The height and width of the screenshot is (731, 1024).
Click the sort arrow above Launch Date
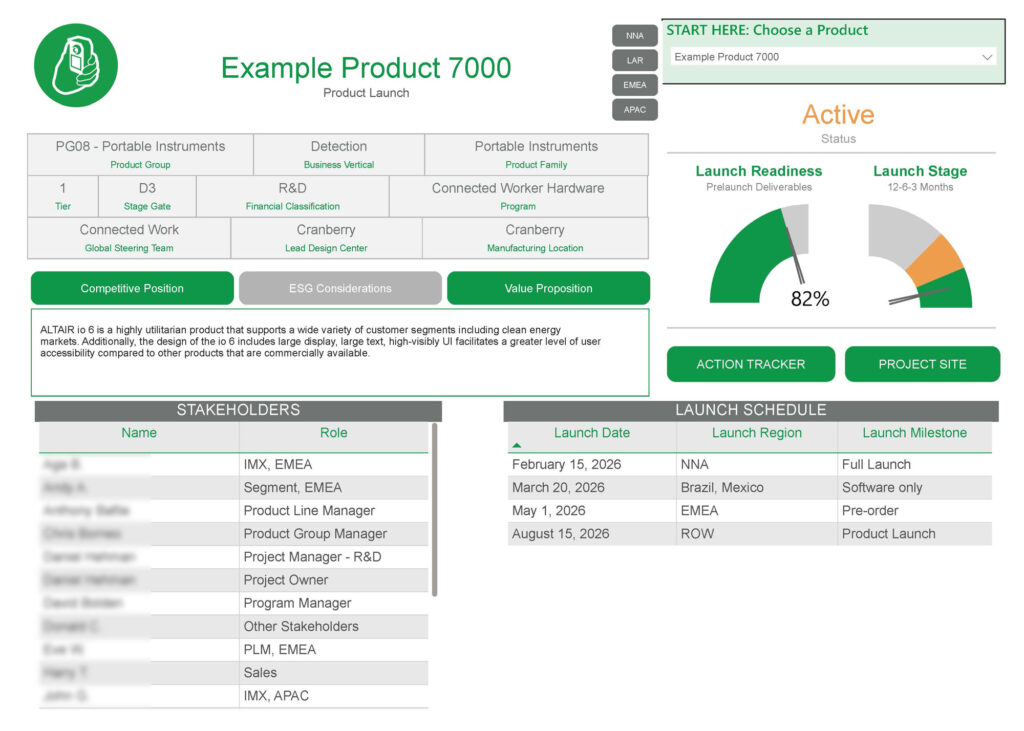coord(516,445)
